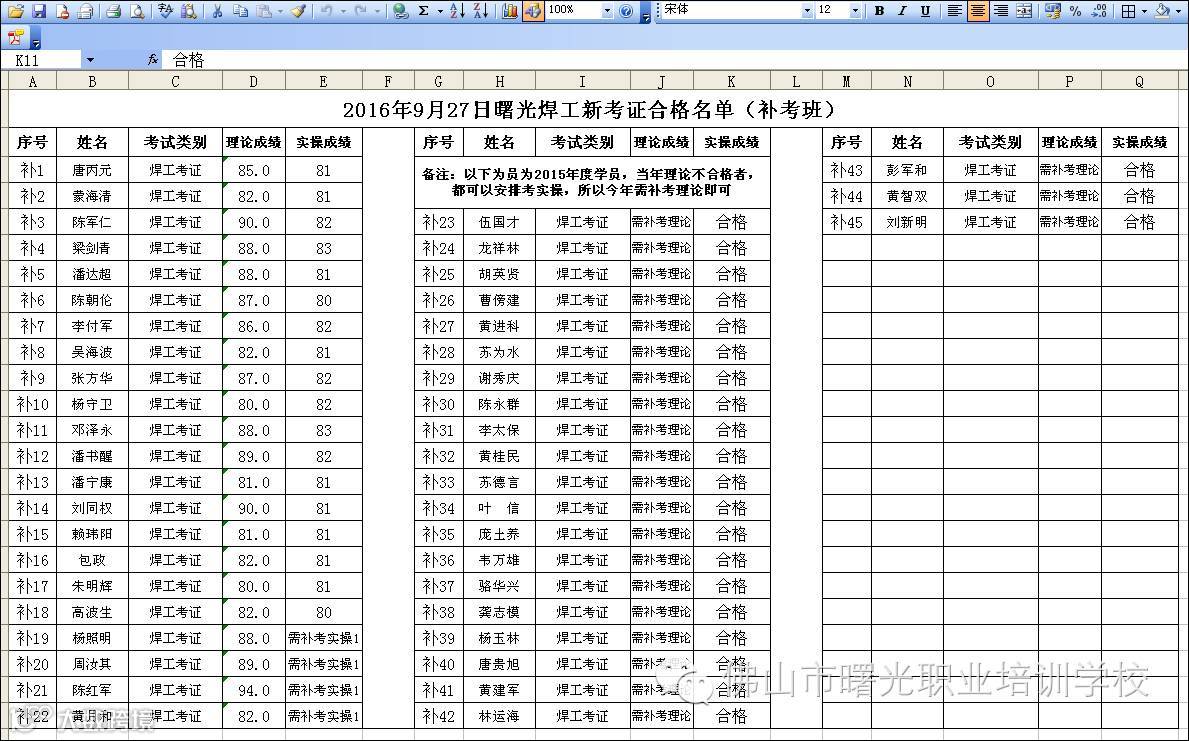Select the cell 补14
Viewport: 1189px width, 741px height.
pos(32,508)
